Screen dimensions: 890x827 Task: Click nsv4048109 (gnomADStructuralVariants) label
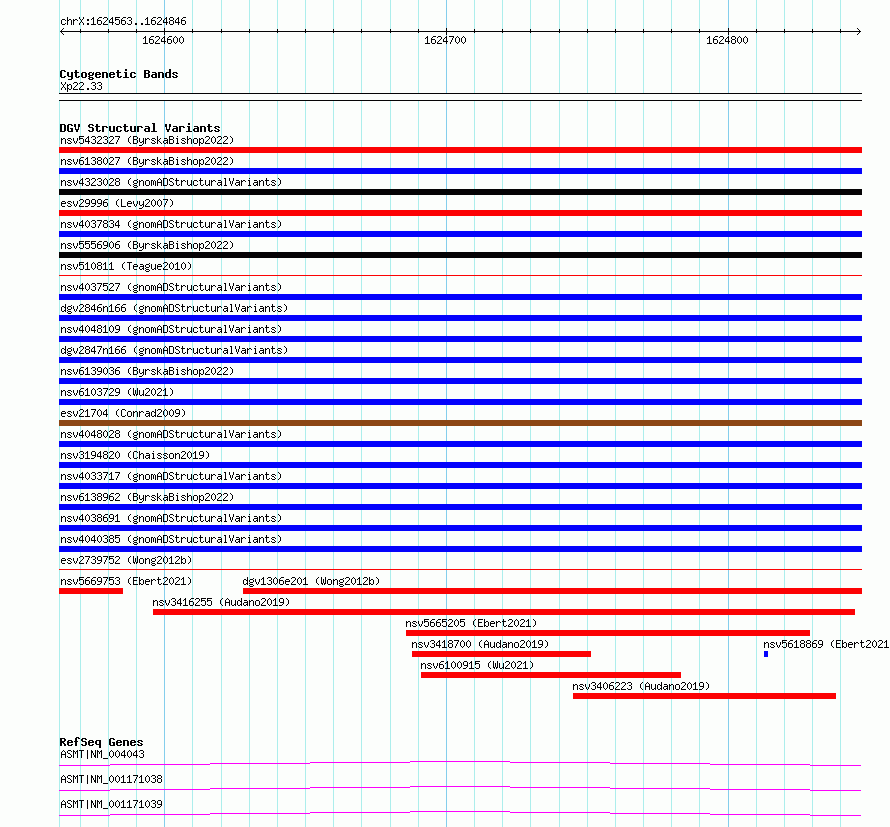pyautogui.click(x=171, y=329)
